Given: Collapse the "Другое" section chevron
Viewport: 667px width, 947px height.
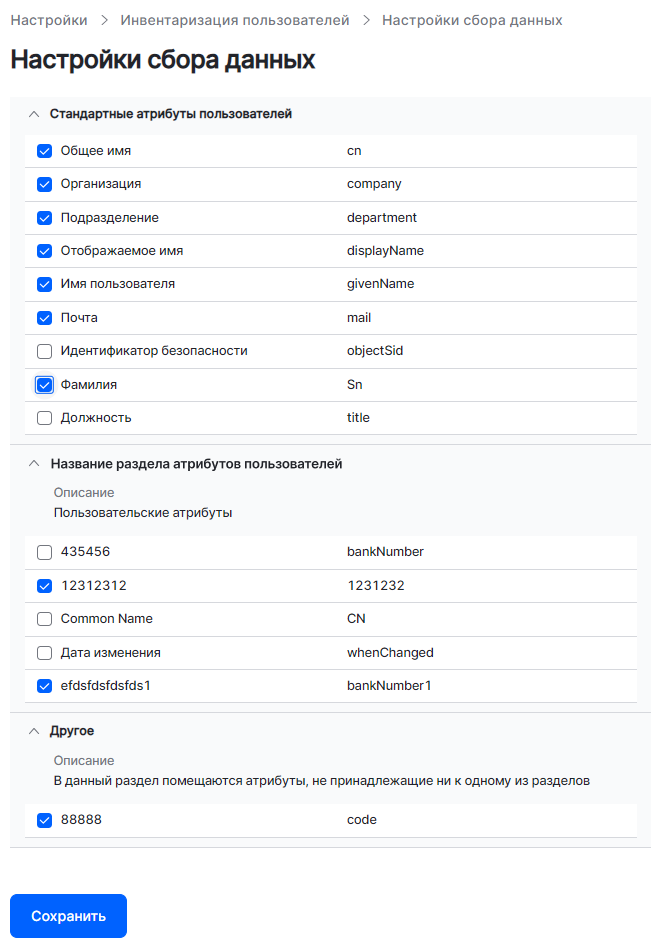Looking at the screenshot, I should point(34,731).
